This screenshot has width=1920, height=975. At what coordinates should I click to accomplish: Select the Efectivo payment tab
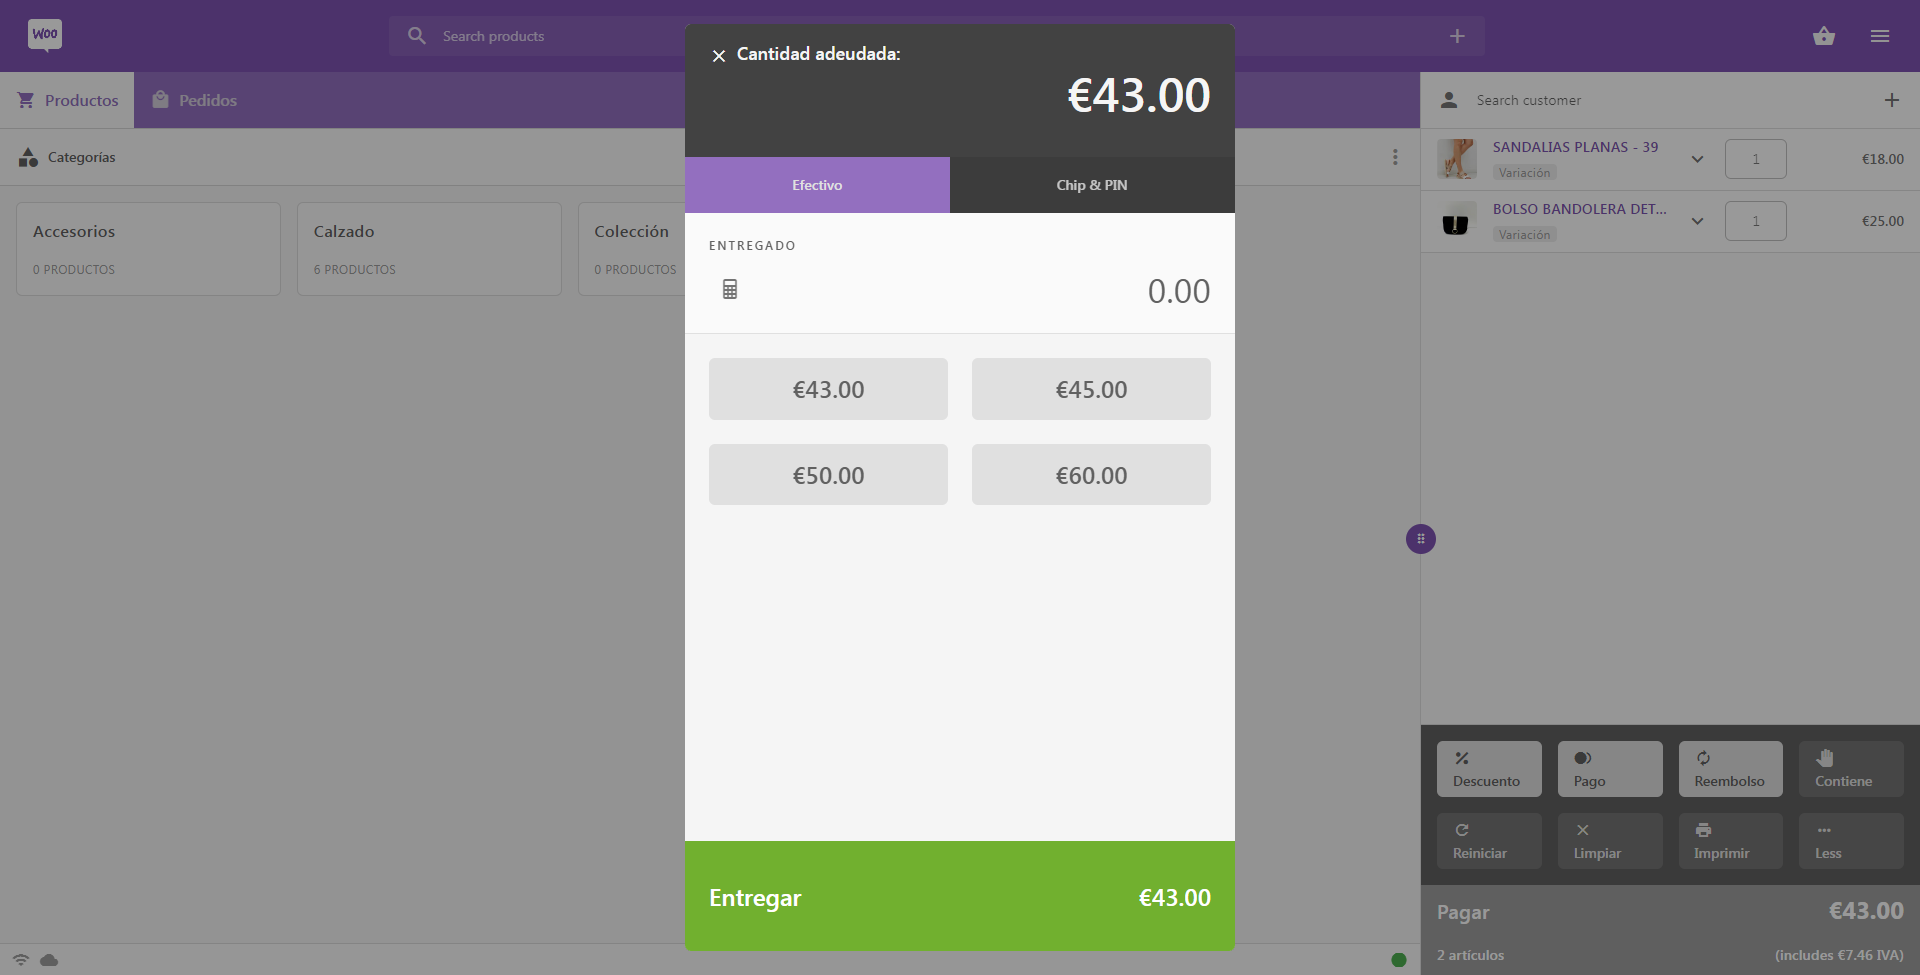[817, 185]
